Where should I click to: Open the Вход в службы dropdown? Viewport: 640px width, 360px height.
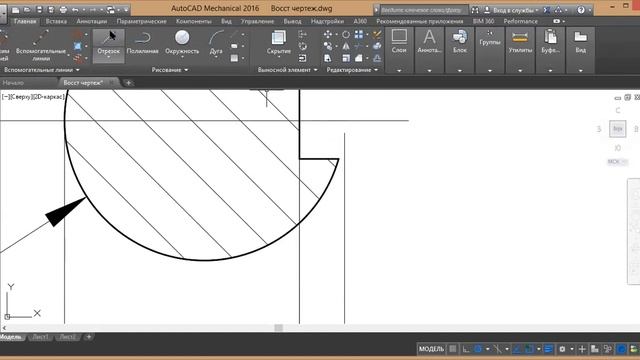tap(516, 10)
